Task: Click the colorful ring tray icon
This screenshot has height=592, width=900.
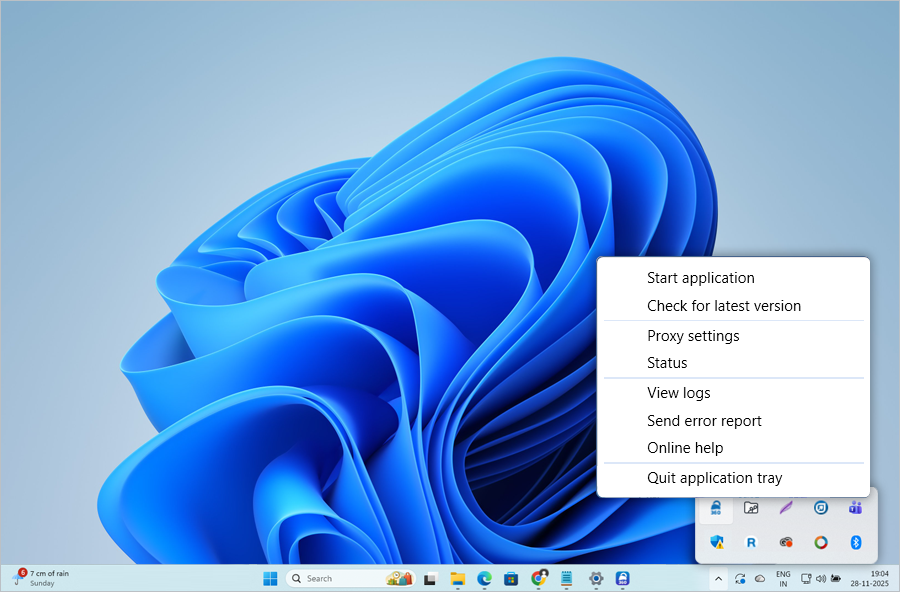Action: 820,542
